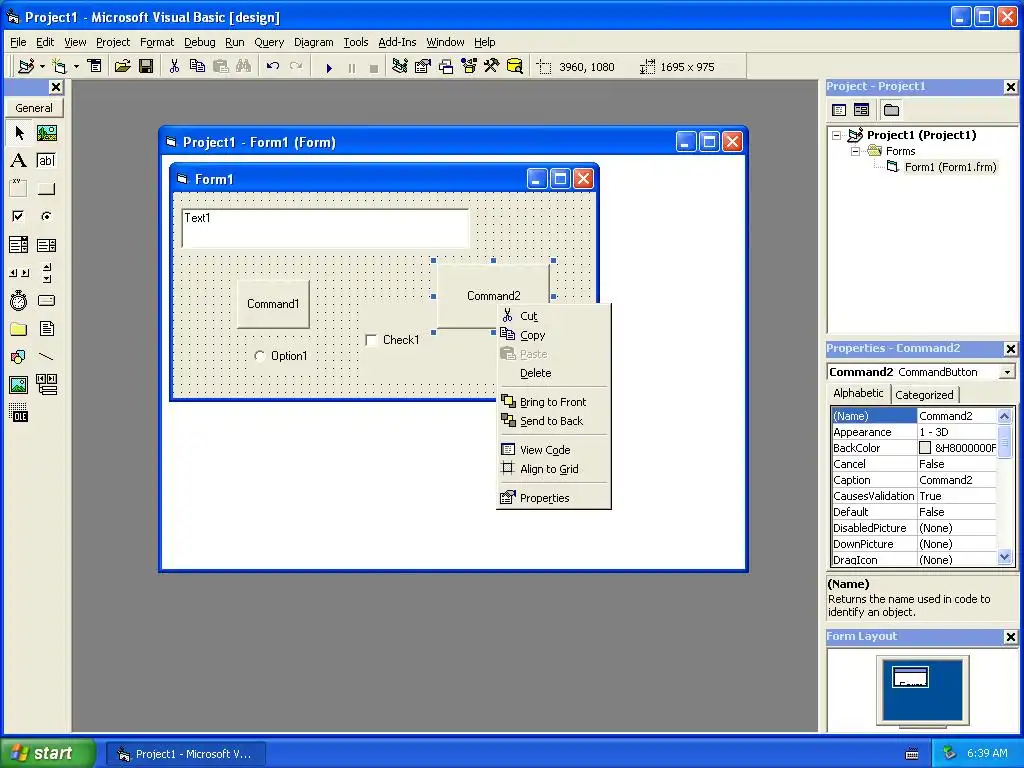Viewport: 1024px width, 768px height.
Task: Select the Timer control in the toolbox
Action: (x=19, y=300)
